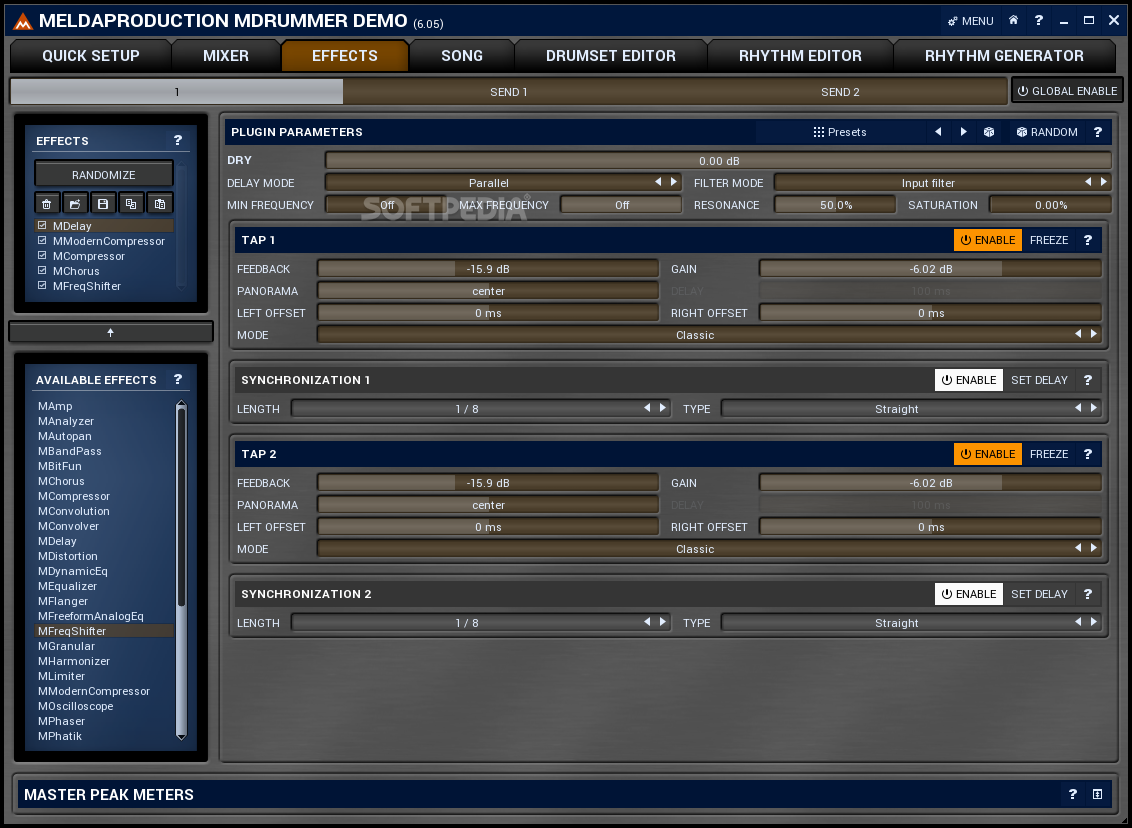
Task: Toggle Global Enable button
Action: 1067,91
